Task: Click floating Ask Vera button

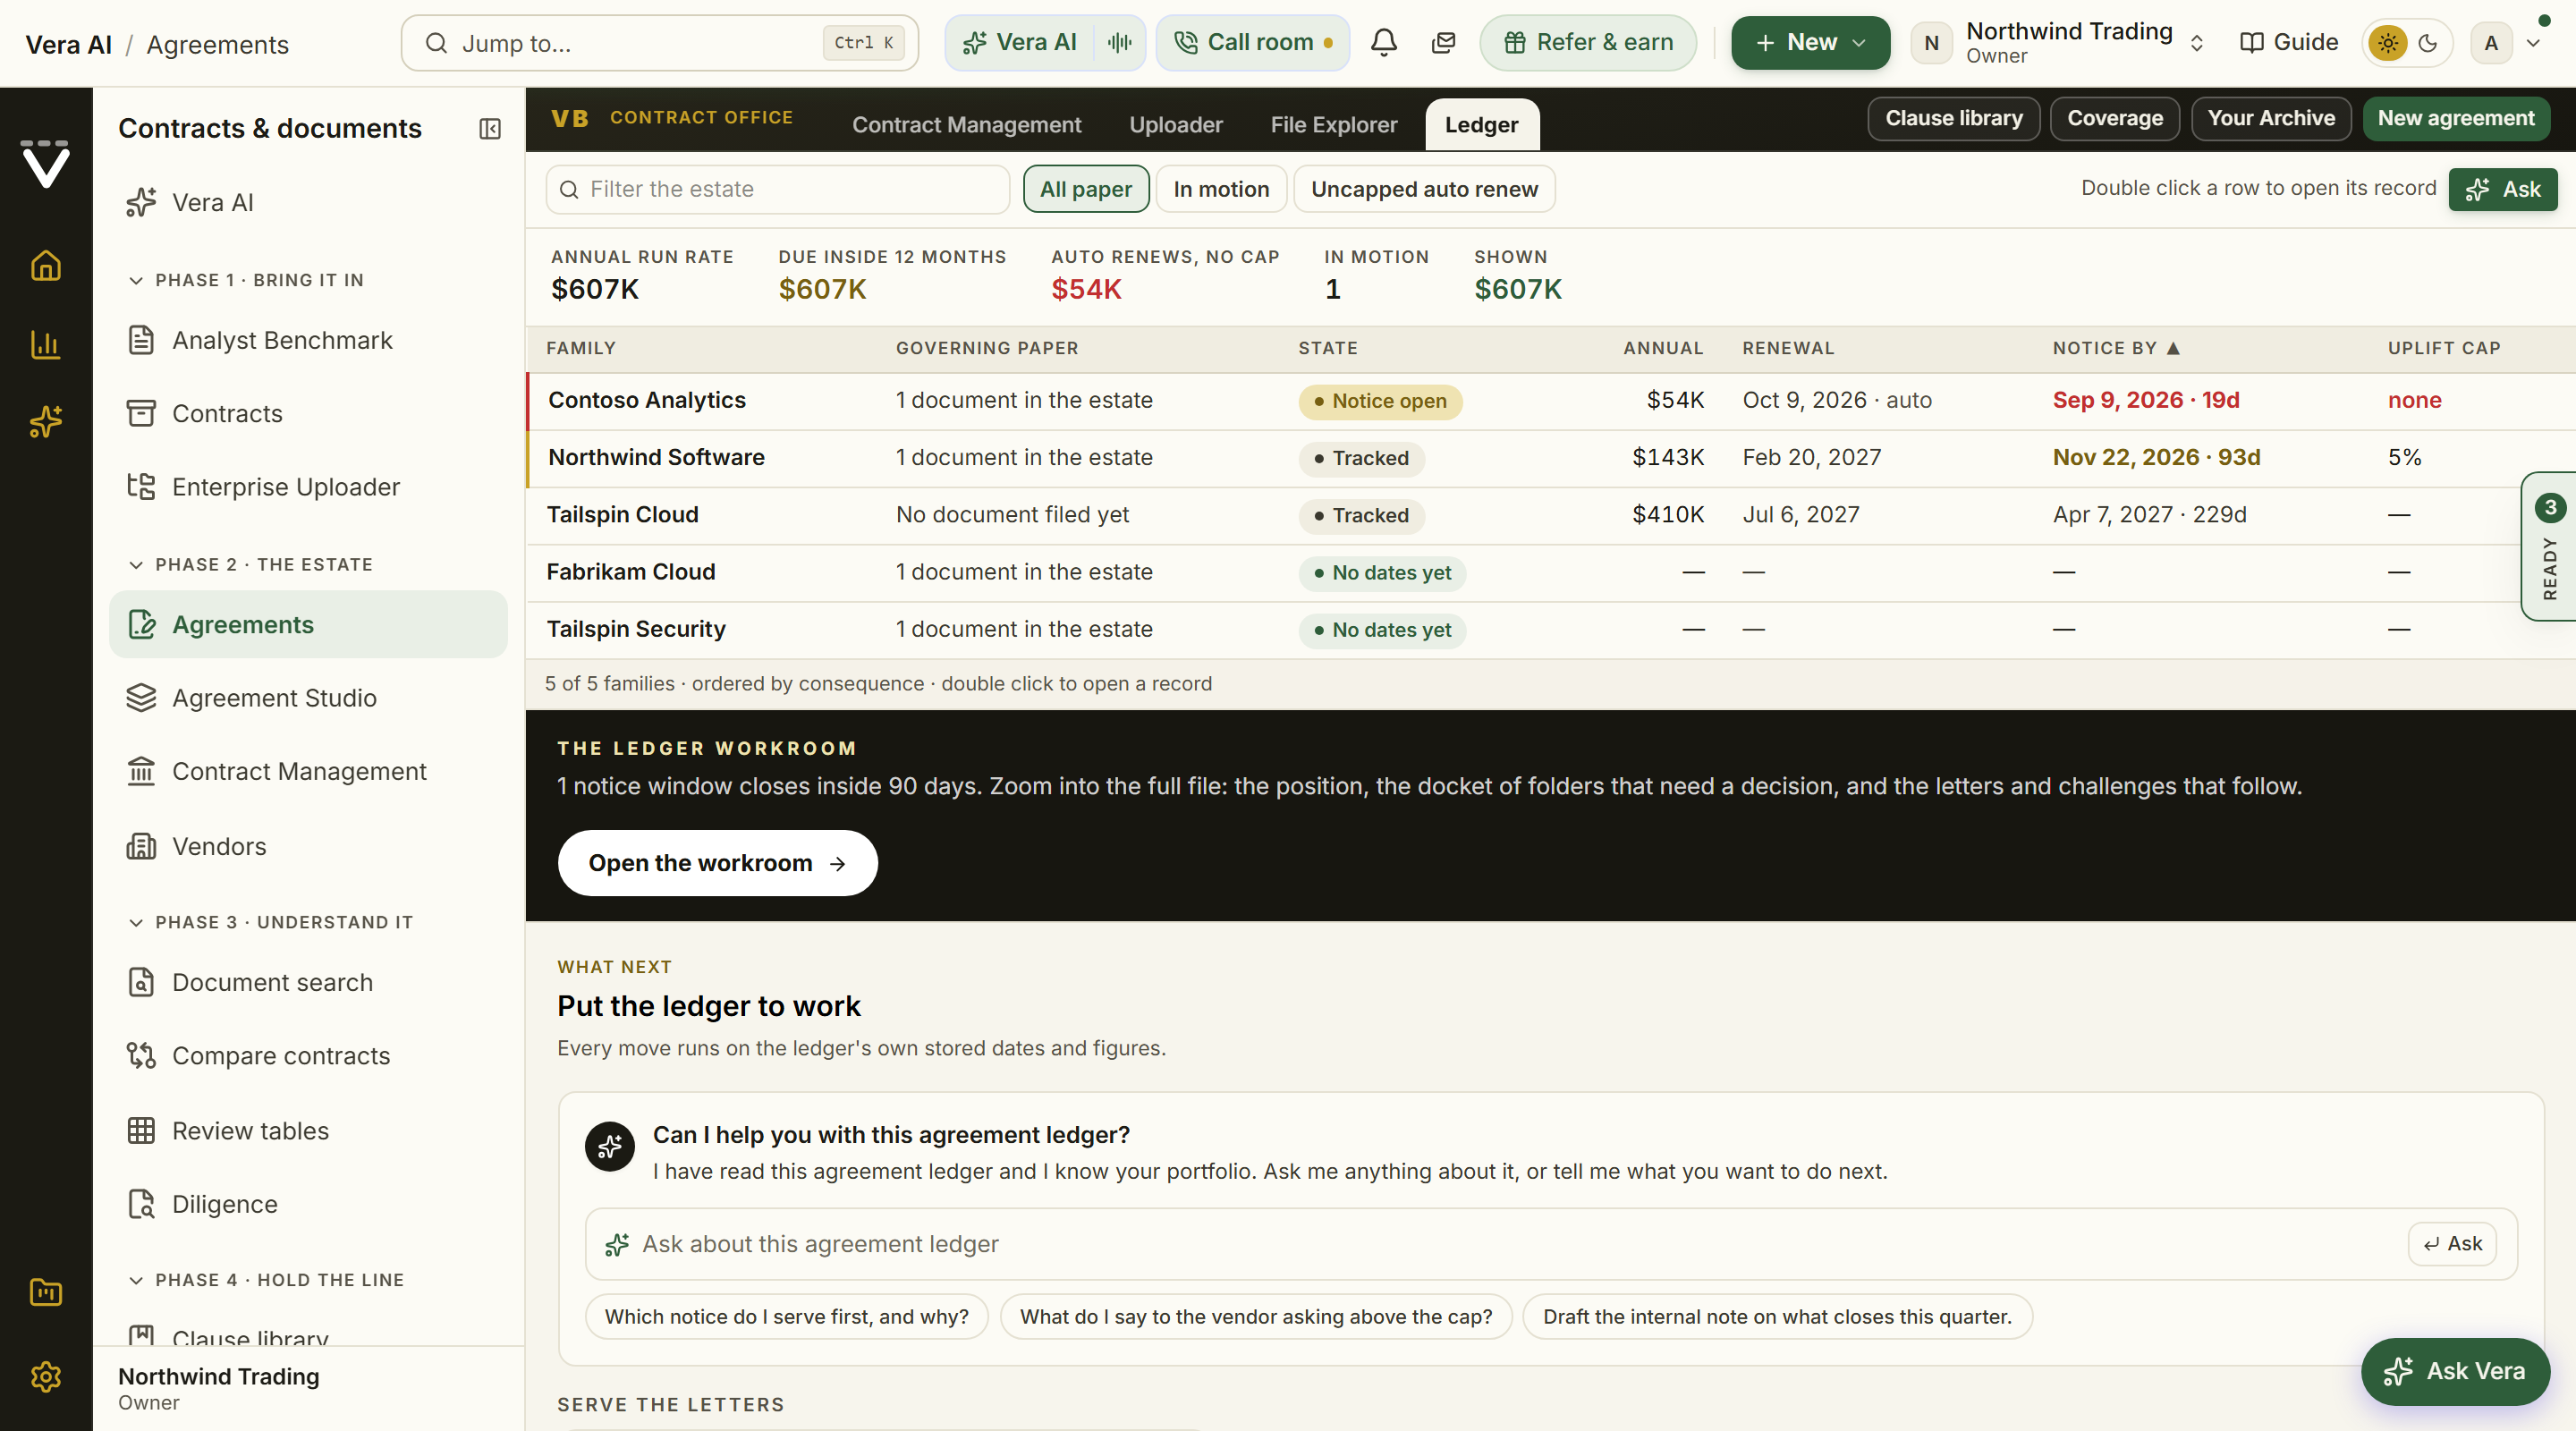Action: (2455, 1371)
